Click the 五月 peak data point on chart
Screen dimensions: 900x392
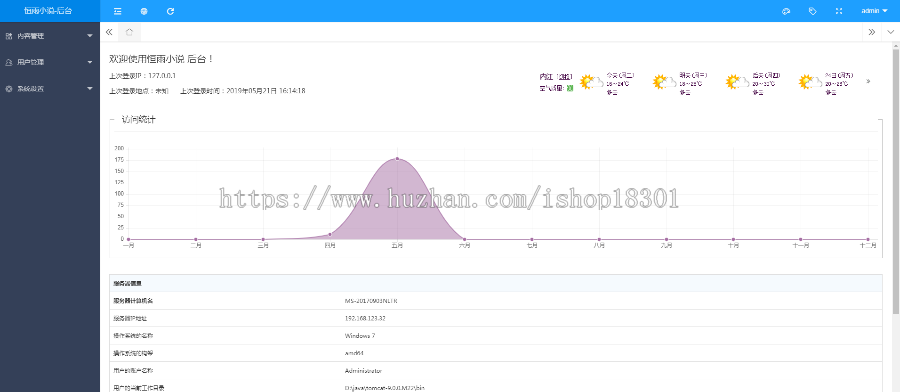397,159
